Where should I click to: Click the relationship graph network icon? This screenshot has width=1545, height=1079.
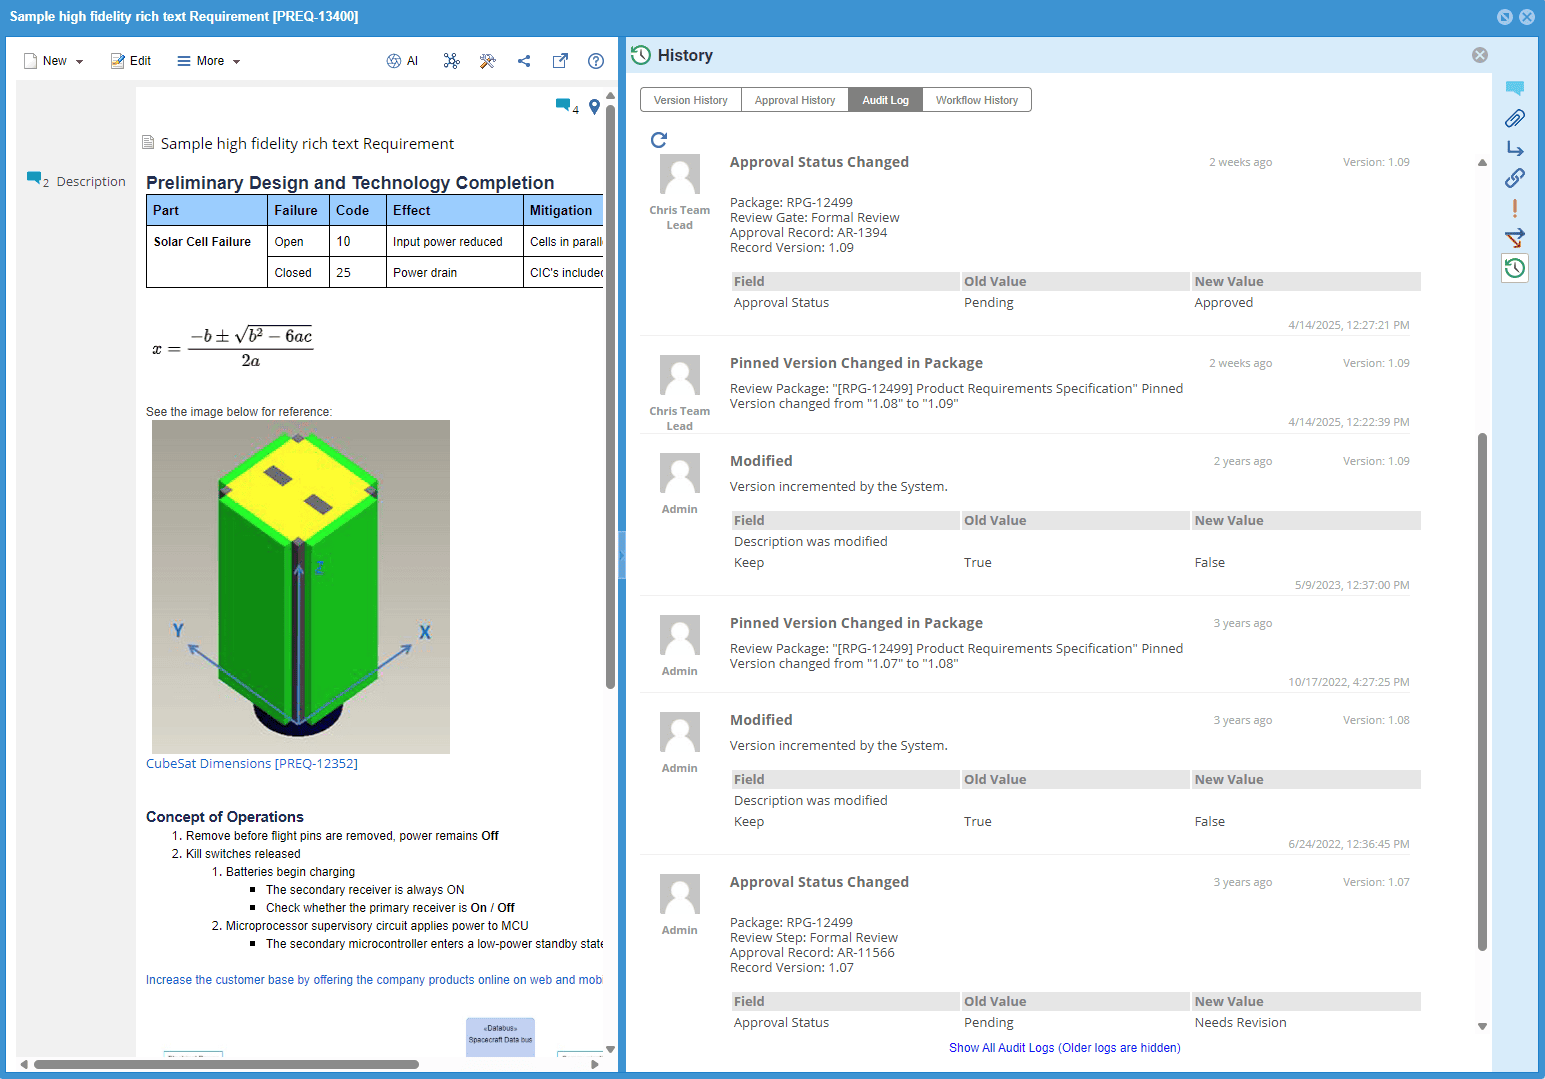coord(452,61)
